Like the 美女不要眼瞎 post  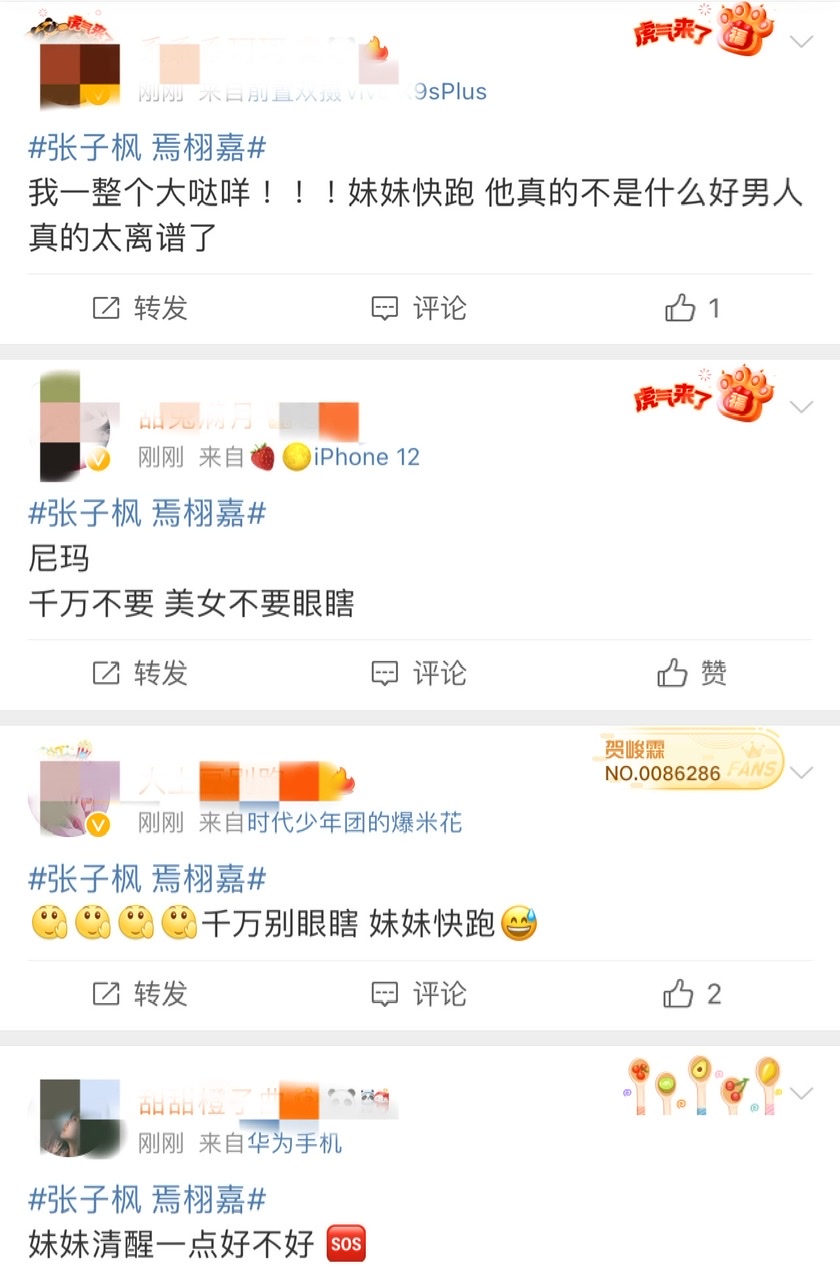693,673
